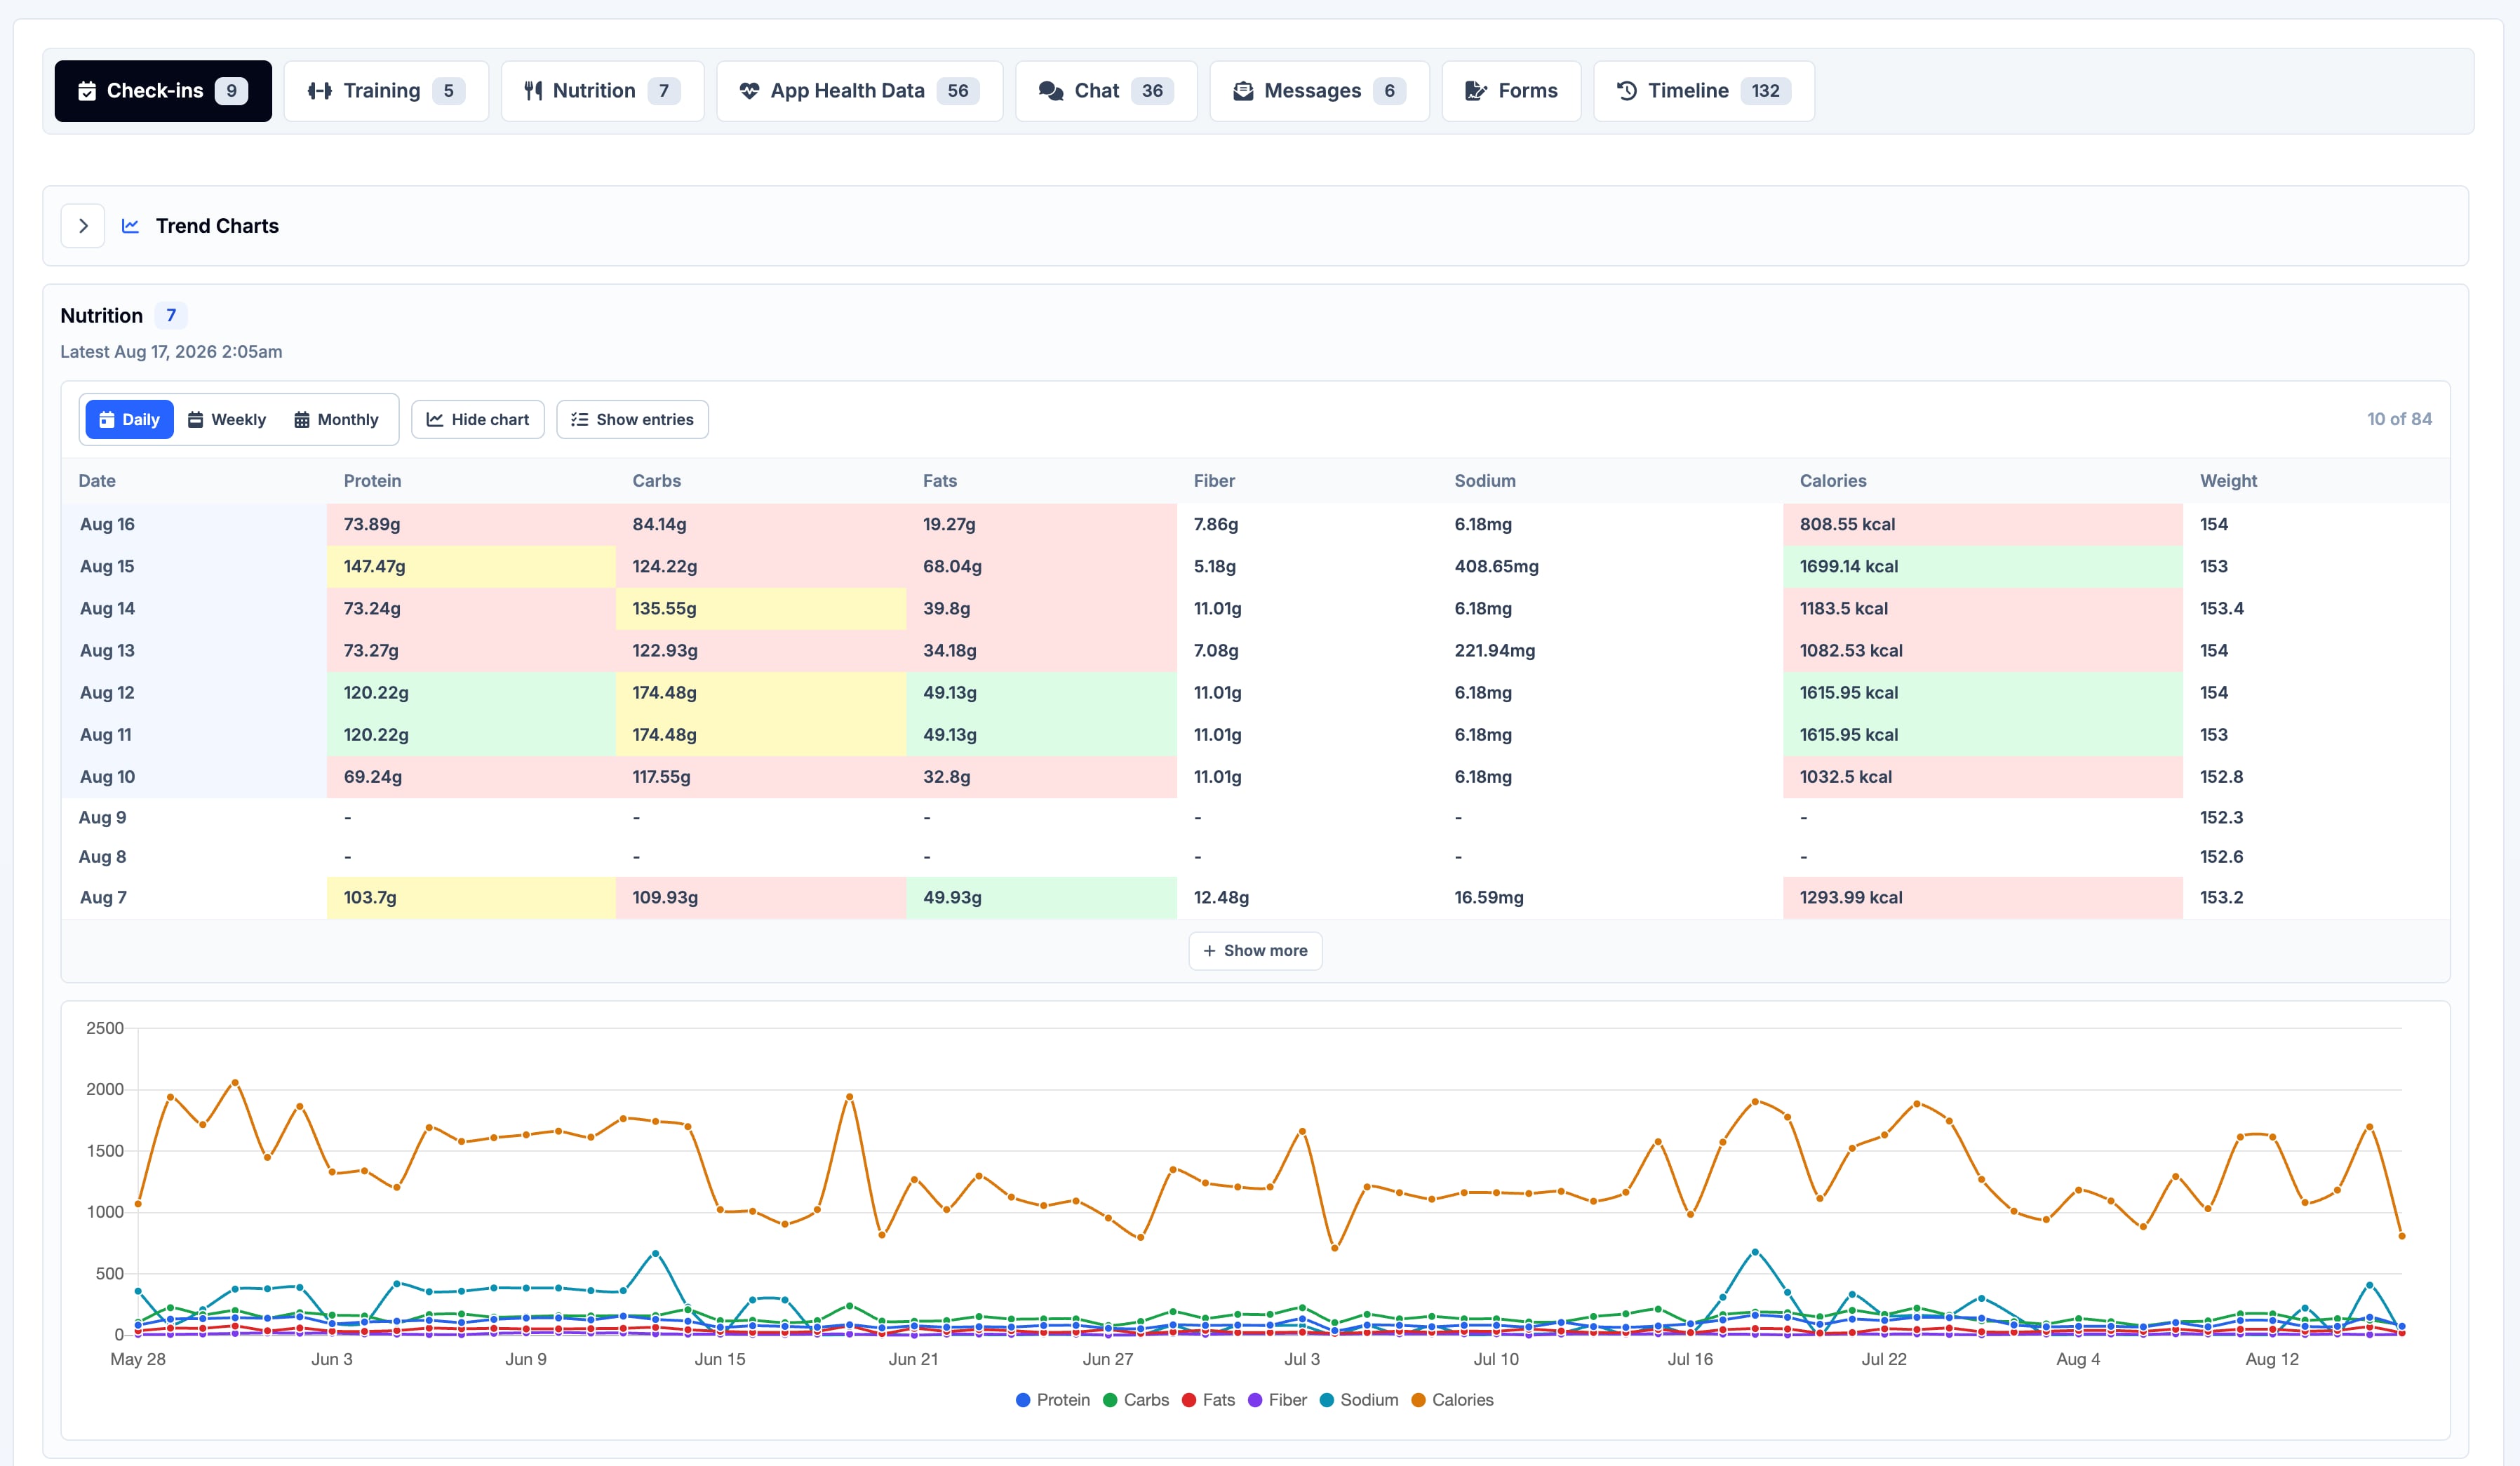This screenshot has width=2520, height=1466.
Task: Click the Aug 10 weight value 152.8
Action: coord(2221,777)
